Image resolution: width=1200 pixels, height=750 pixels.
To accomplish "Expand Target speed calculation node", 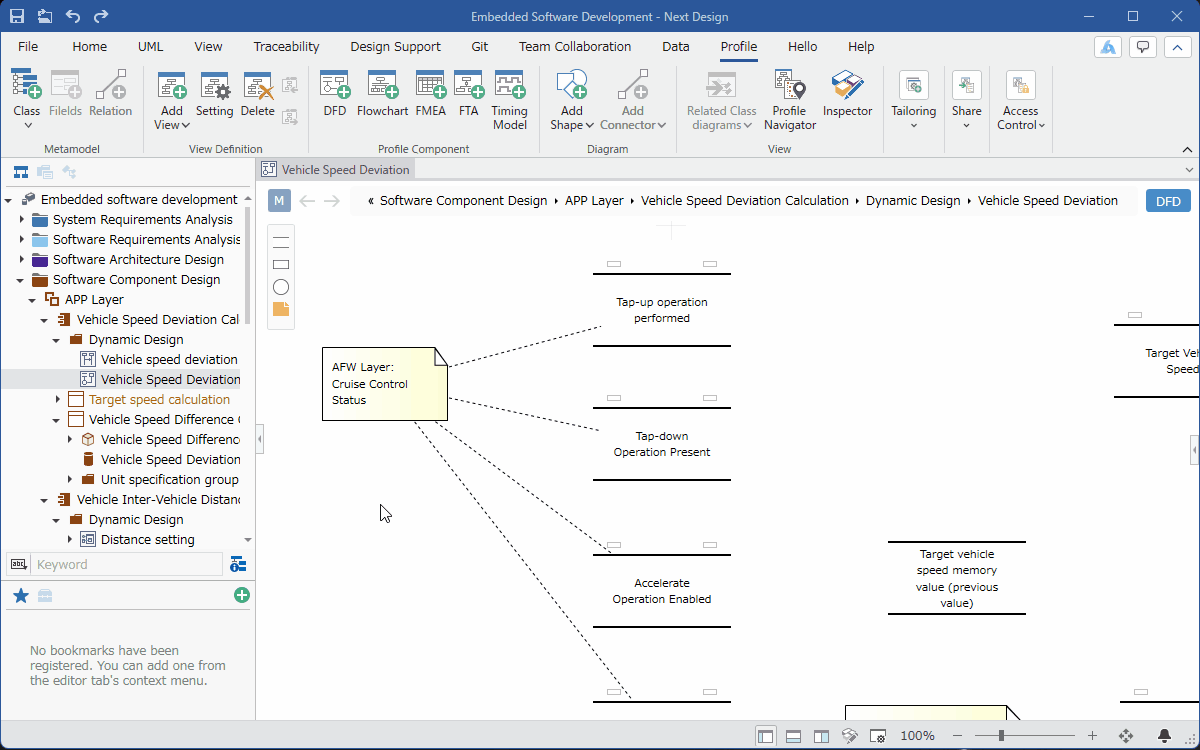I will 58,399.
